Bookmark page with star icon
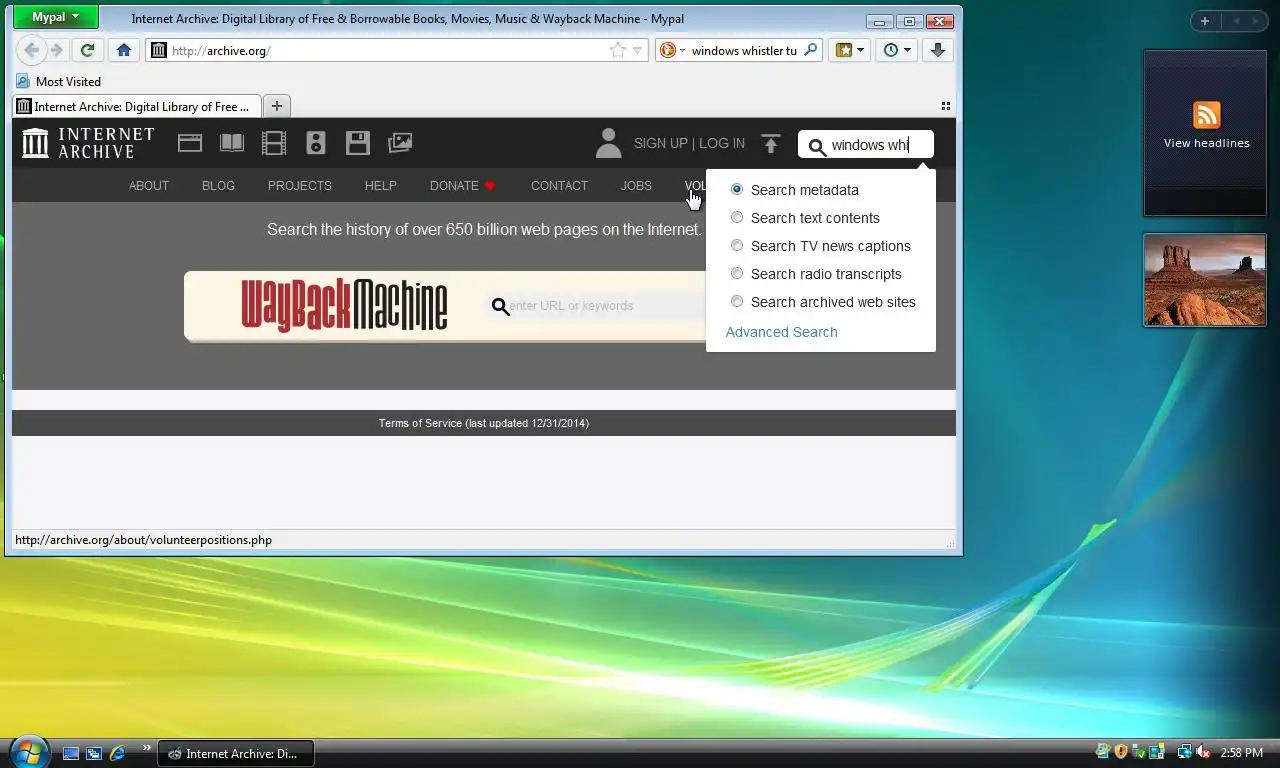Image resolution: width=1280 pixels, height=768 pixels. click(x=618, y=50)
